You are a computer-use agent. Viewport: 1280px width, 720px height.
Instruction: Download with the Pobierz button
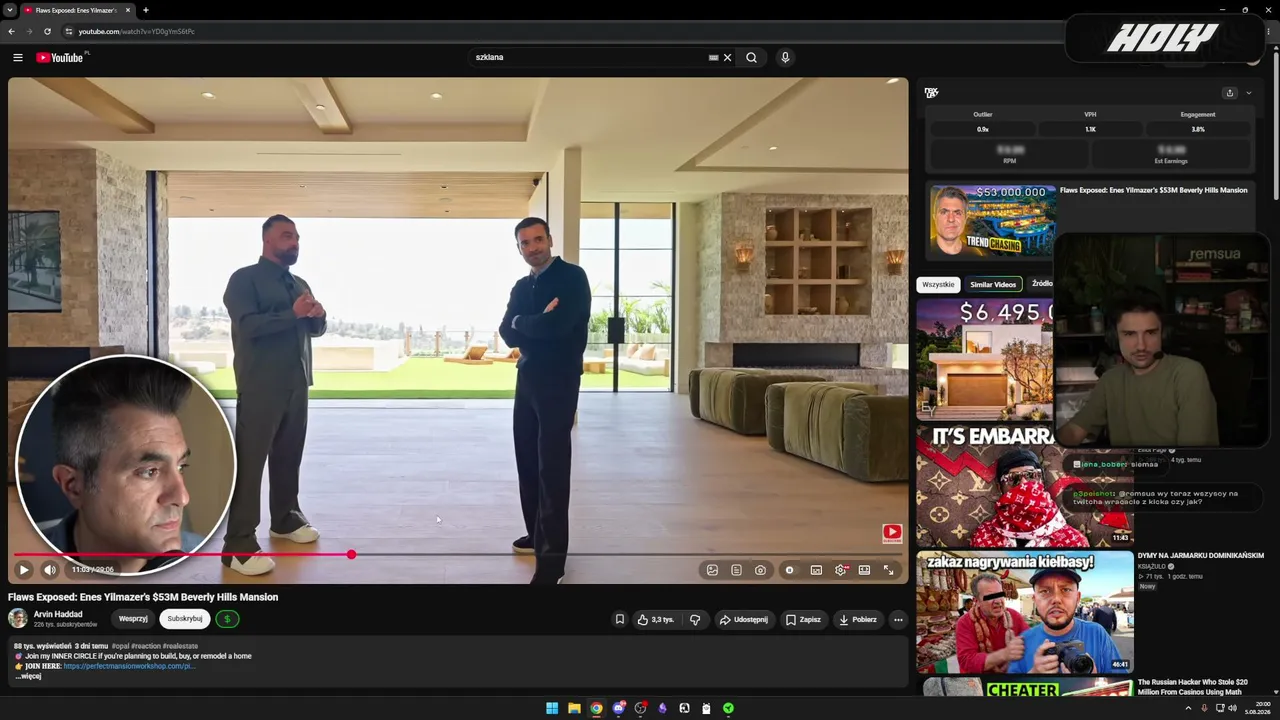pyautogui.click(x=857, y=619)
